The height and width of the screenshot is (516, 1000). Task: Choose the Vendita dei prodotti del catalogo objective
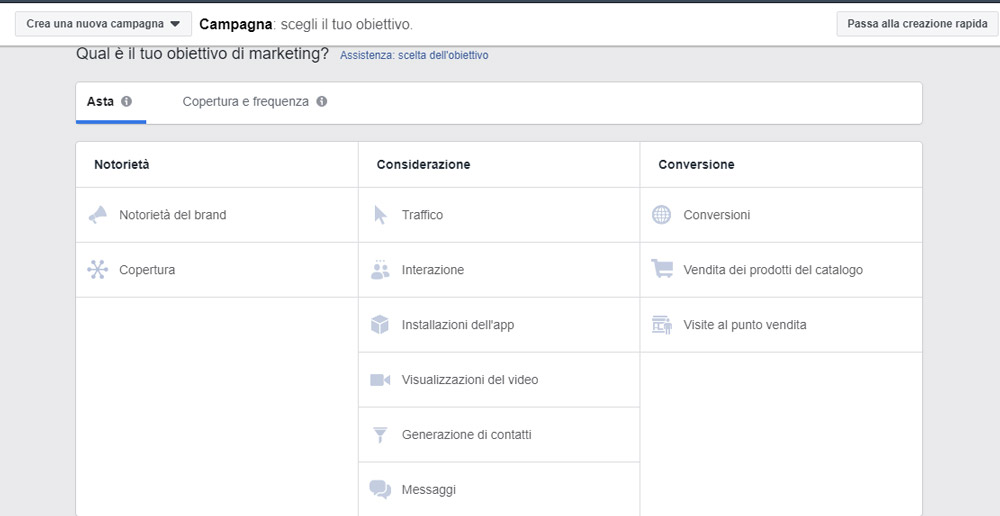point(772,270)
